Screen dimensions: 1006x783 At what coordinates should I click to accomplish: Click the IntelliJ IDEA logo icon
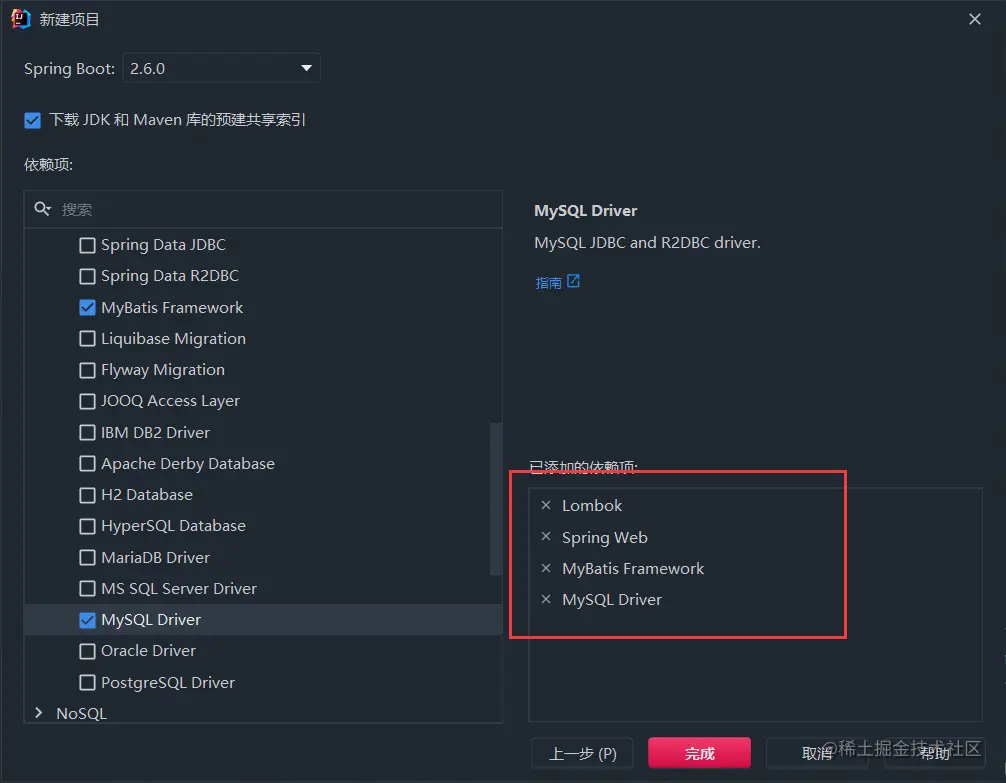(x=21, y=19)
